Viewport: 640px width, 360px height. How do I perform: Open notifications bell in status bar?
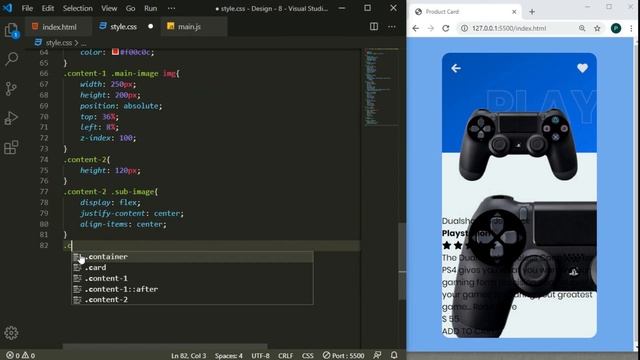[394, 355]
